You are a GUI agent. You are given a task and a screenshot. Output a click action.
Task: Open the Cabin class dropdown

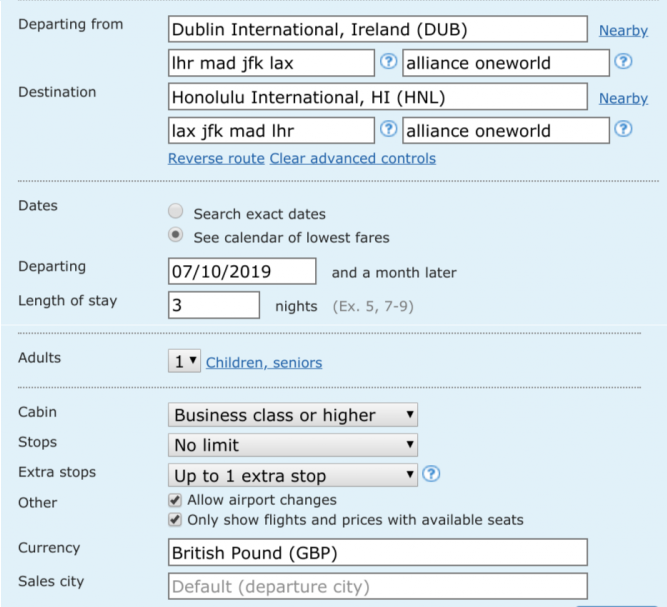point(293,415)
